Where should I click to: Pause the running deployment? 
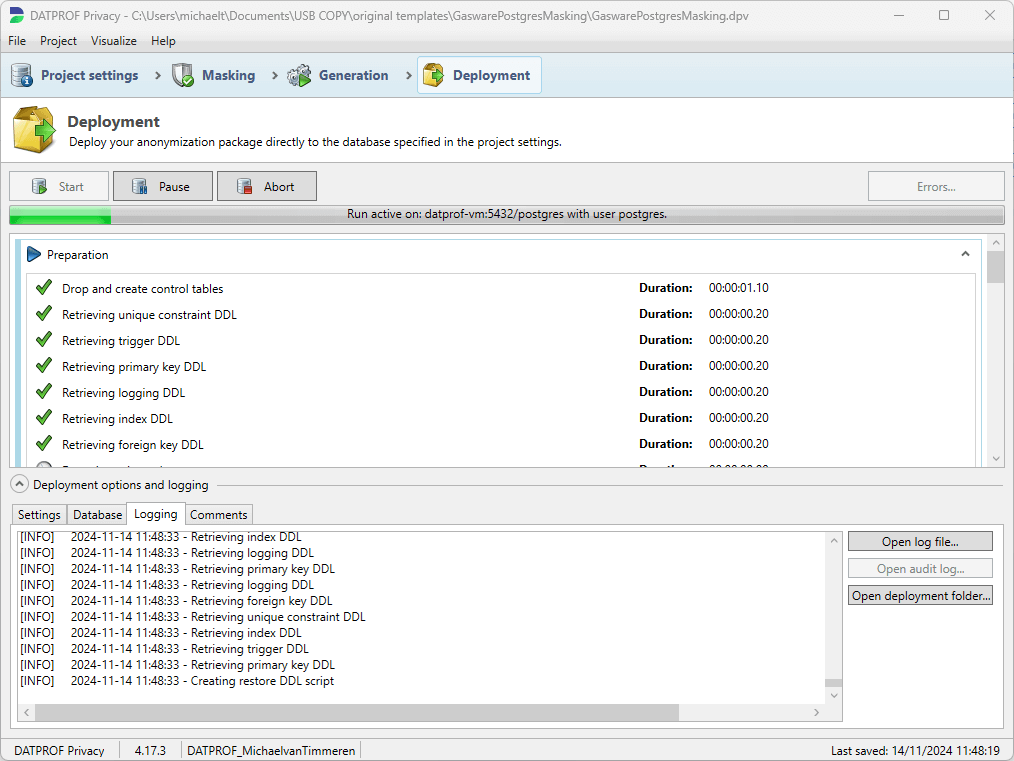(x=163, y=186)
